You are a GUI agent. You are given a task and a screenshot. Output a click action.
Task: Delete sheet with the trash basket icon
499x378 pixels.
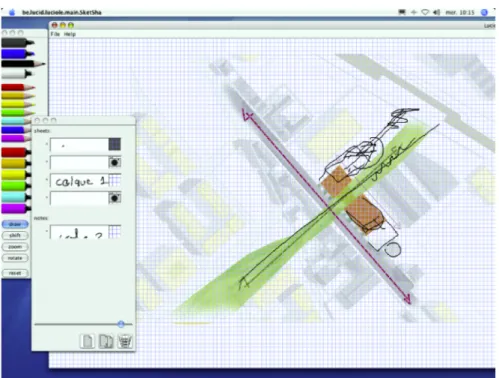click(125, 341)
